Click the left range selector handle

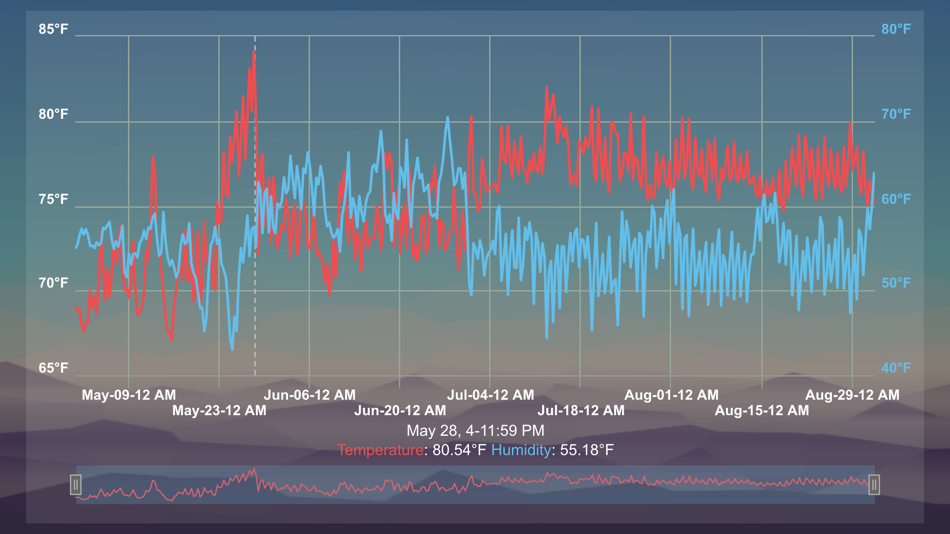click(76, 485)
